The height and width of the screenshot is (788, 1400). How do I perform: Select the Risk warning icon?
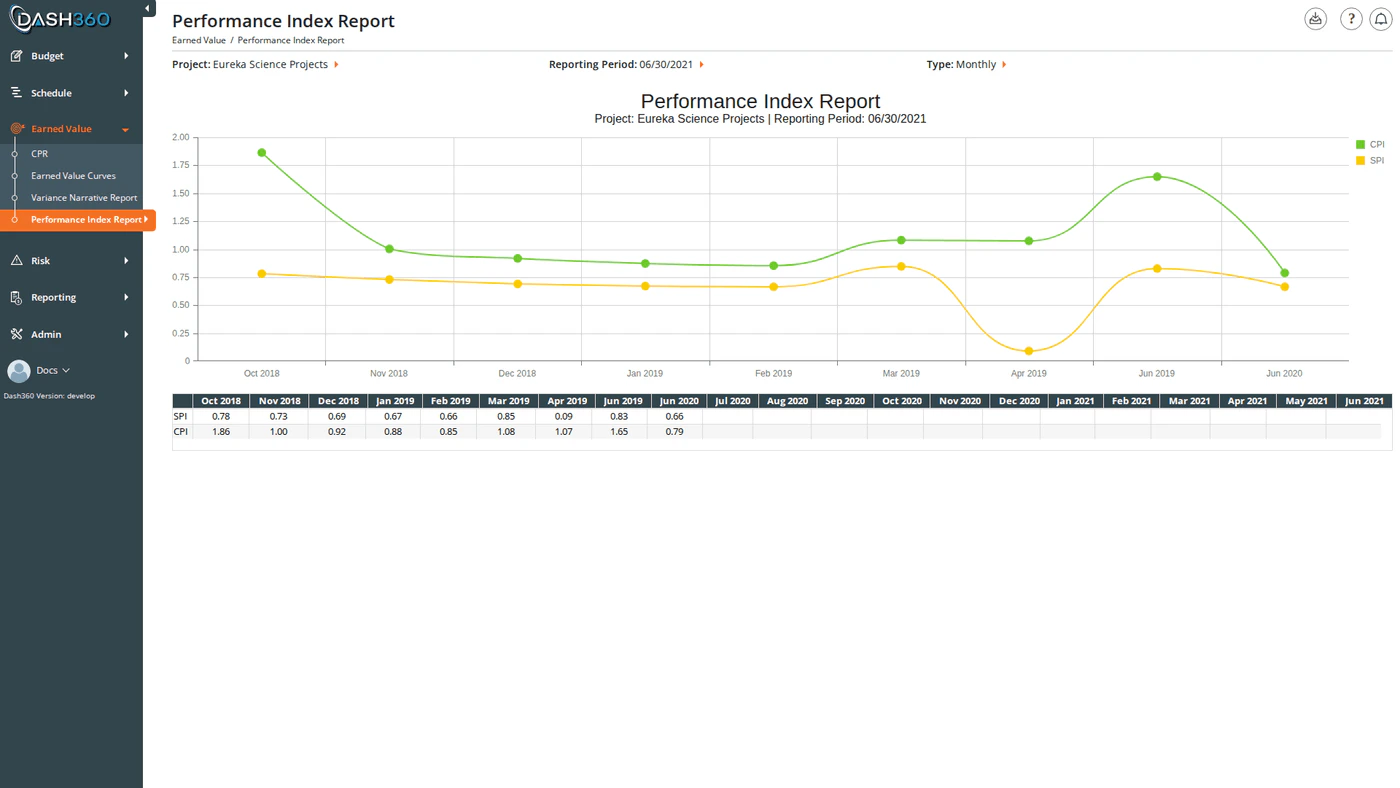pyautogui.click(x=17, y=260)
